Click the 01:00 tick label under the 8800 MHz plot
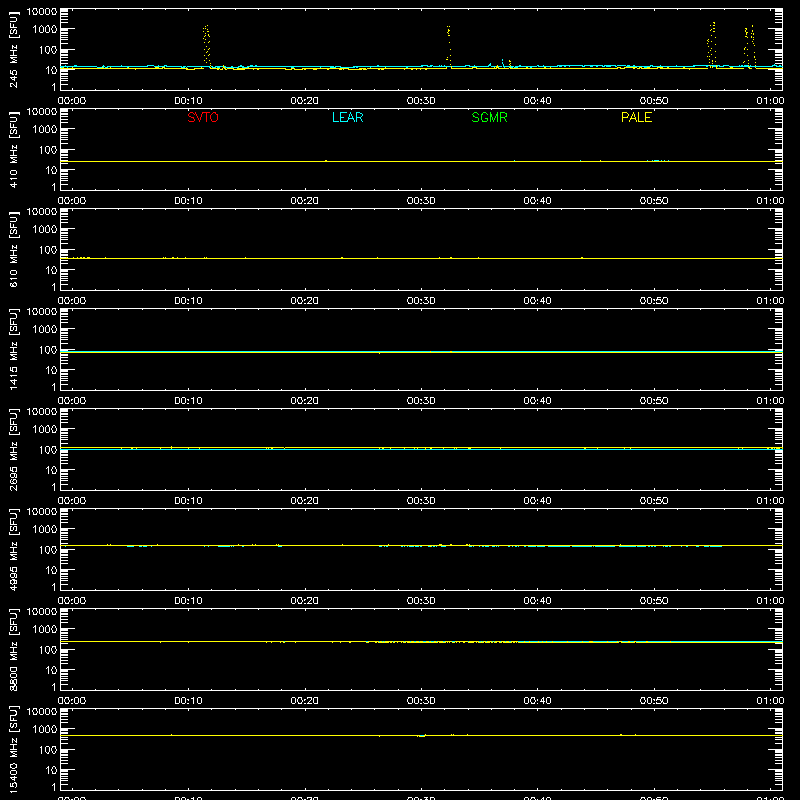The image size is (800, 800). (770, 701)
